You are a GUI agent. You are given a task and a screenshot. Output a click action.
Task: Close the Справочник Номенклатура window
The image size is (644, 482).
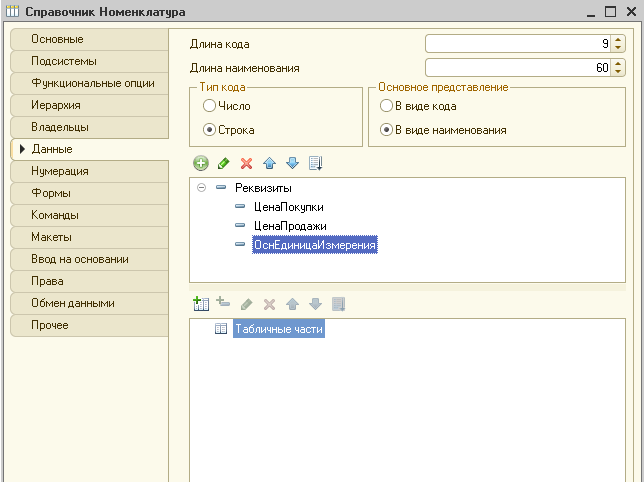[x=631, y=11]
